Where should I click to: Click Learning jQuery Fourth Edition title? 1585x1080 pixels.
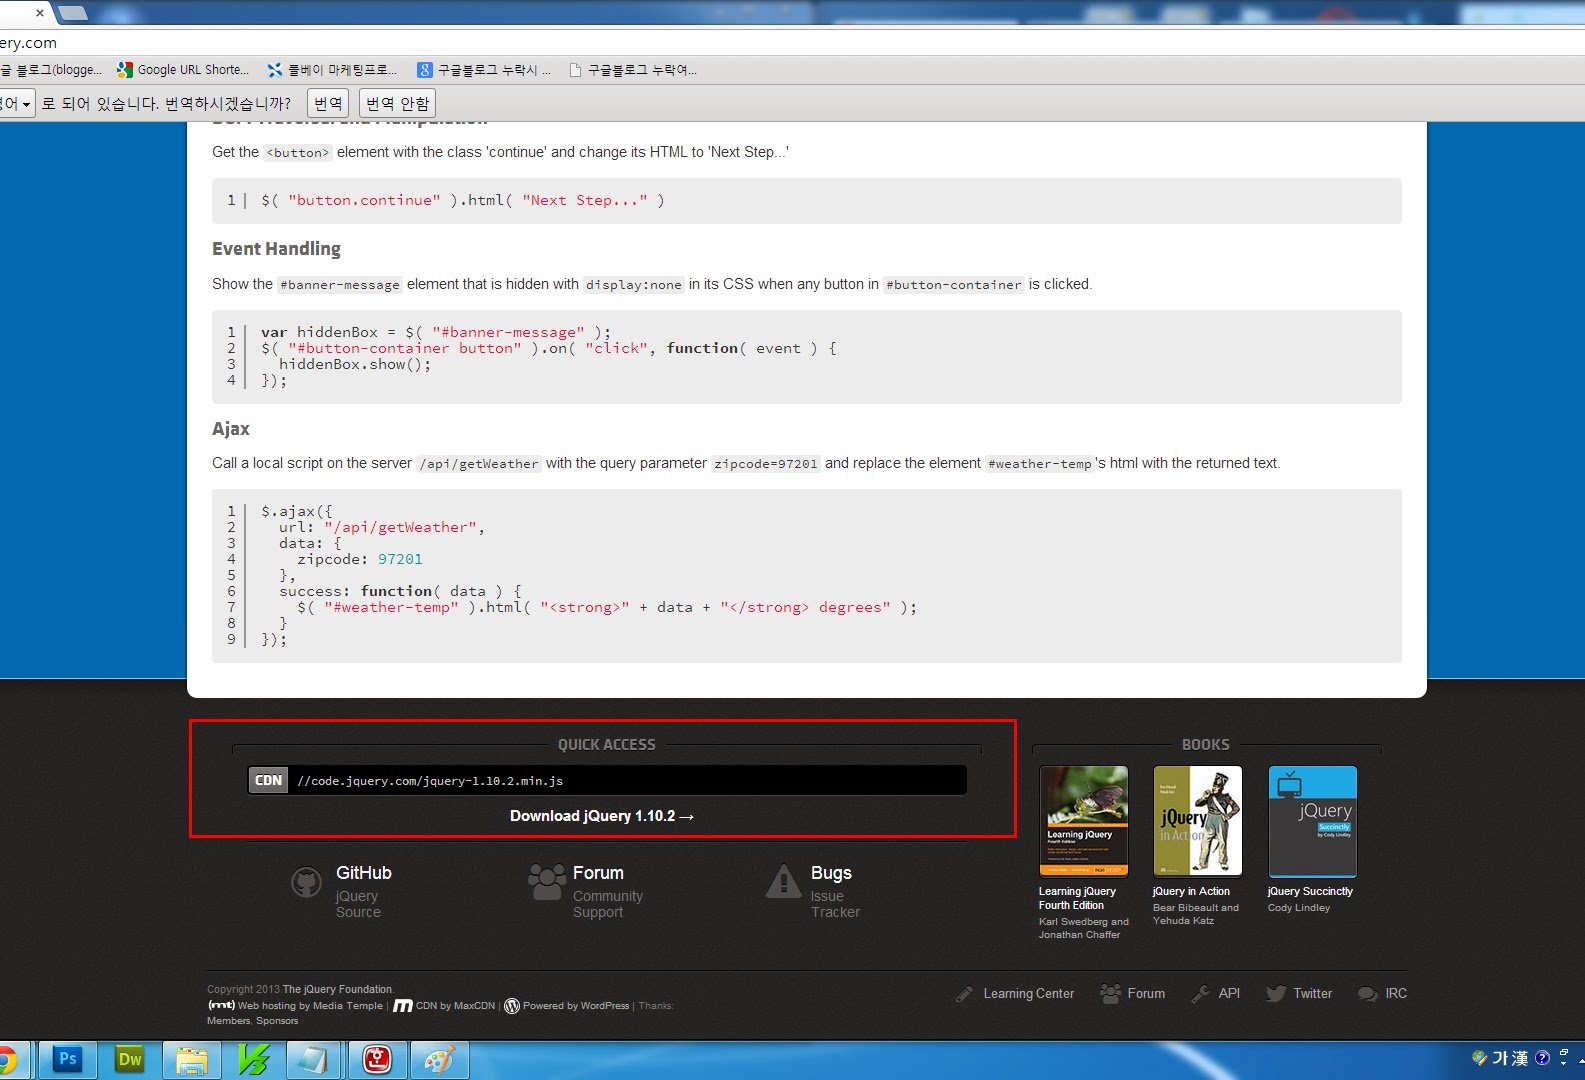point(1077,898)
